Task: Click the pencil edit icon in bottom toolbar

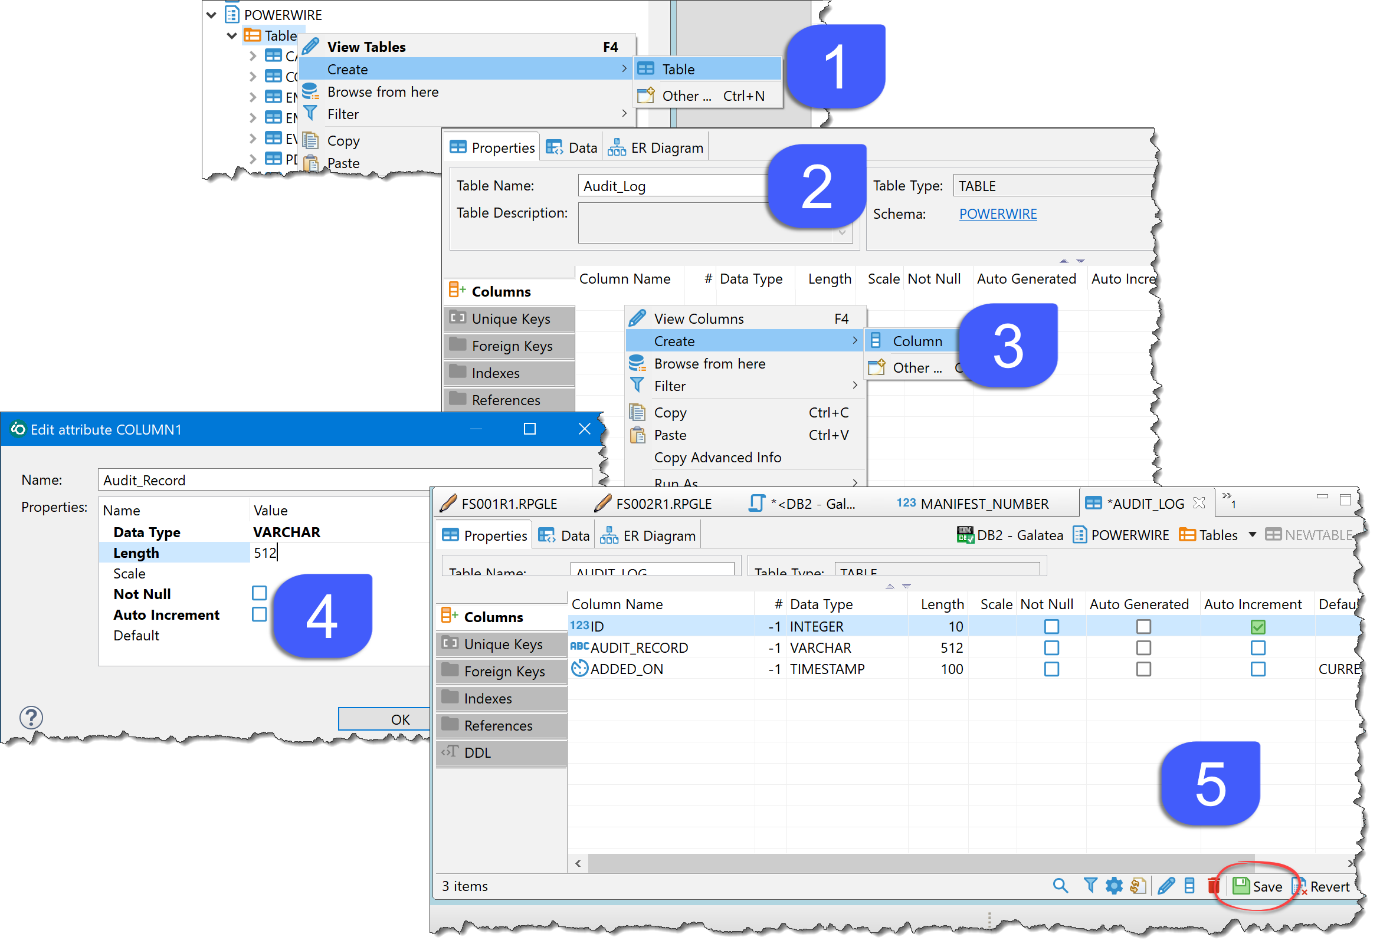Action: [1166, 886]
